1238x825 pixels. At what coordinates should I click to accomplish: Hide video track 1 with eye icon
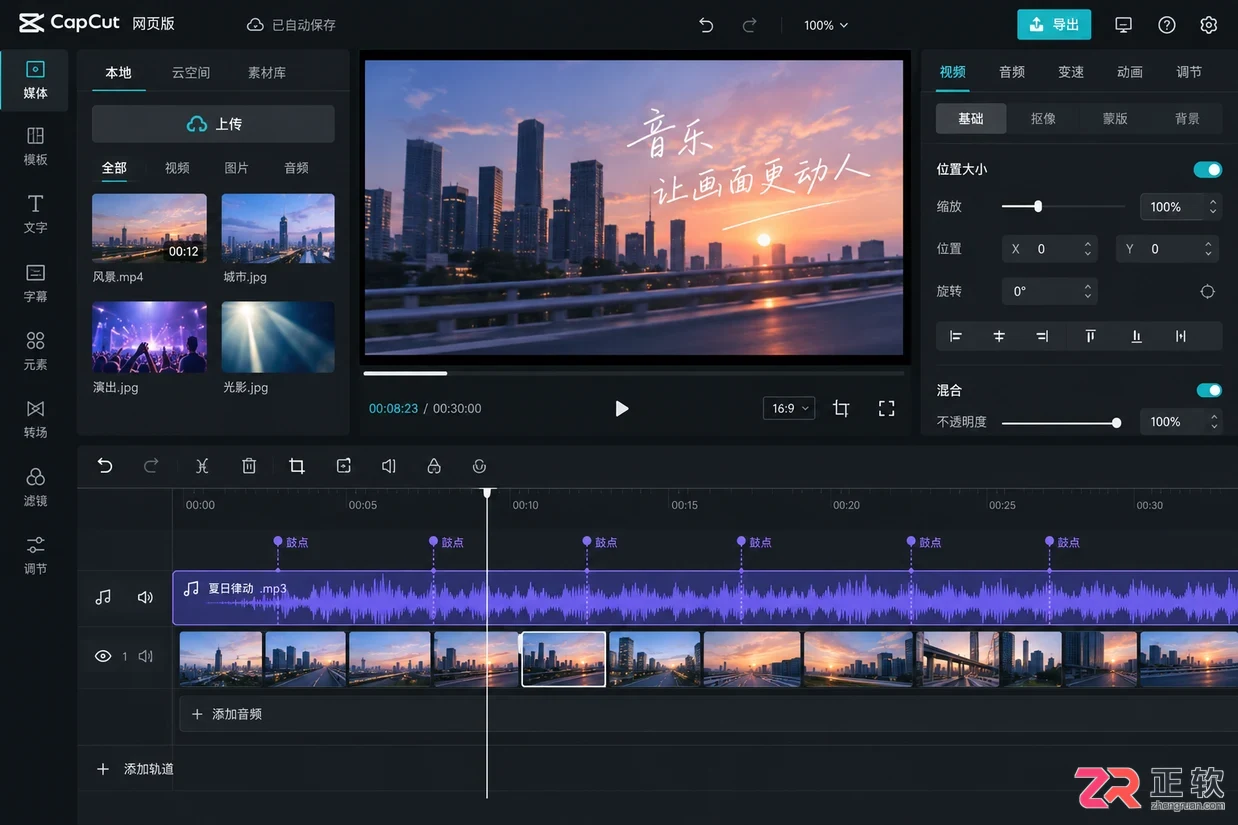(102, 656)
